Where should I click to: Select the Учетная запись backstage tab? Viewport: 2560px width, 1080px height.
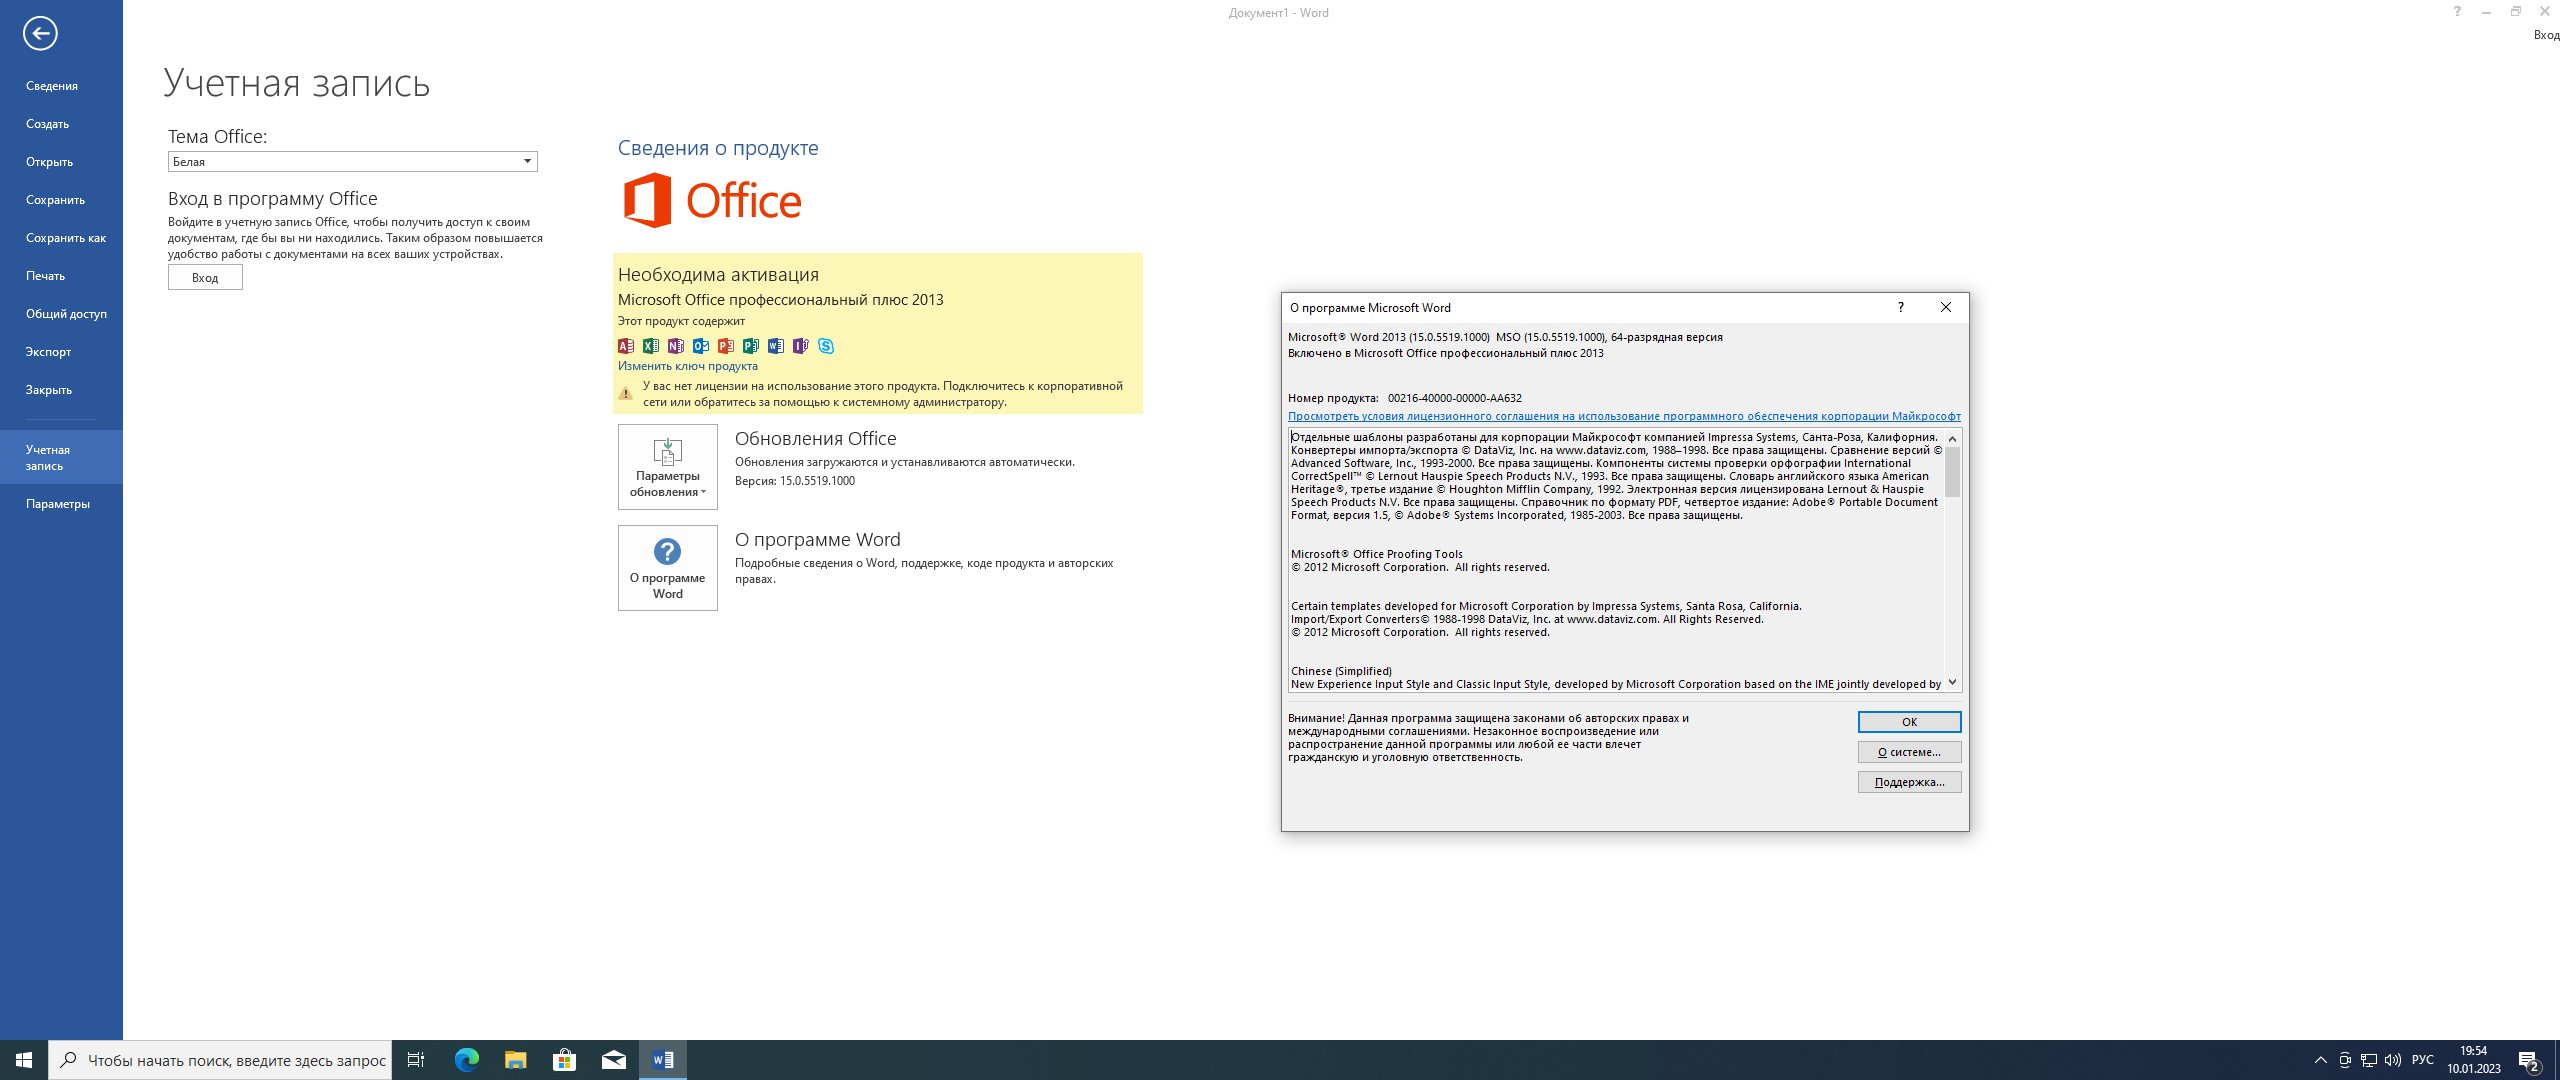[61, 457]
